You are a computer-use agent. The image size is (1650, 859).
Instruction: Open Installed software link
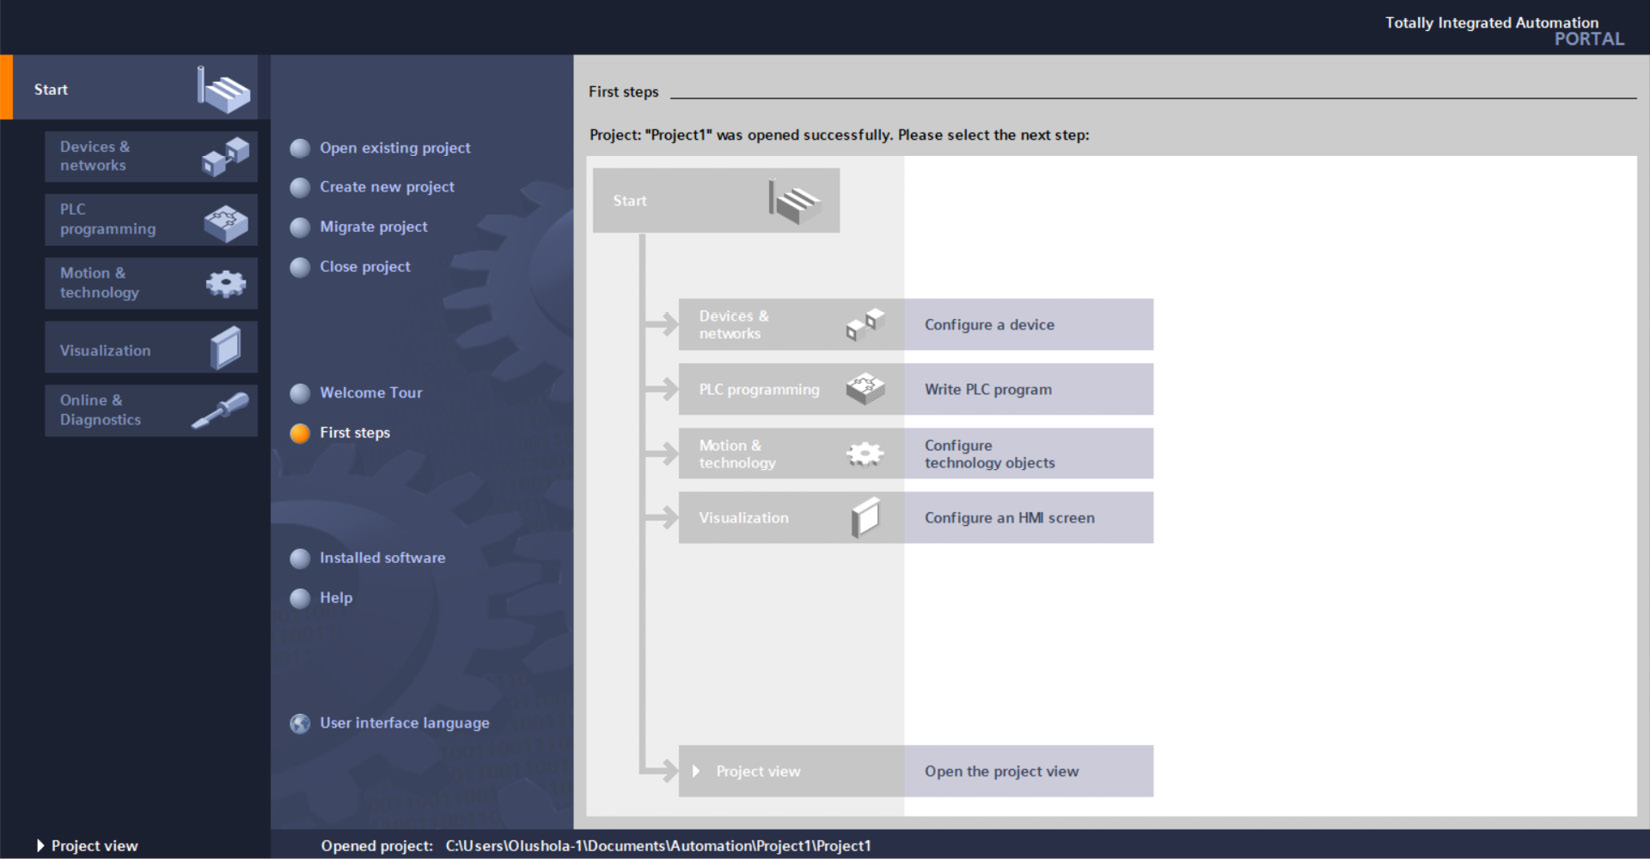tap(382, 558)
